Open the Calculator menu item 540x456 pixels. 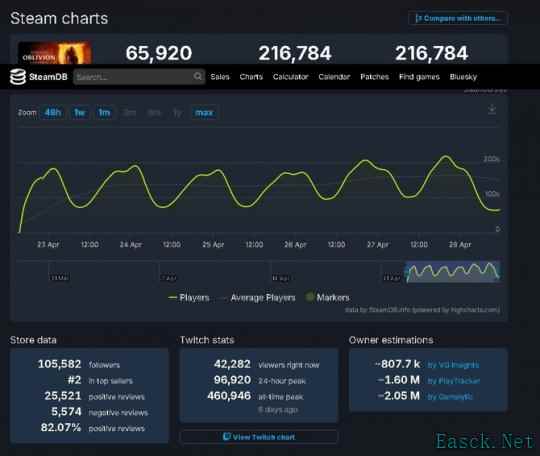(x=290, y=77)
